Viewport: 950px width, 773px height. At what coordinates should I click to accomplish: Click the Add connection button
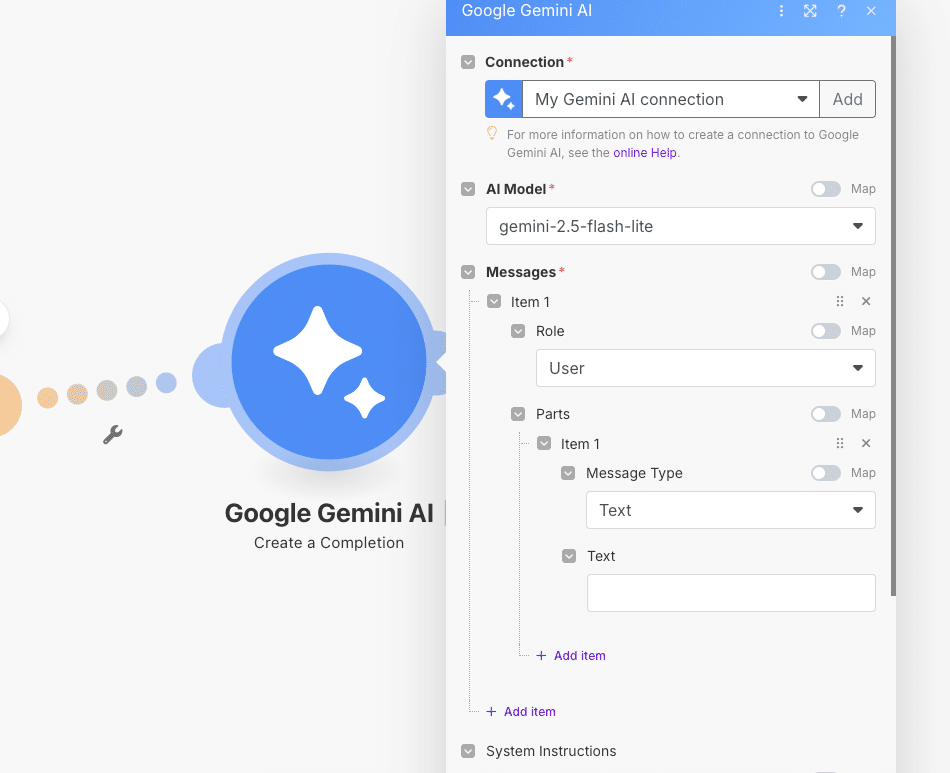coord(848,99)
